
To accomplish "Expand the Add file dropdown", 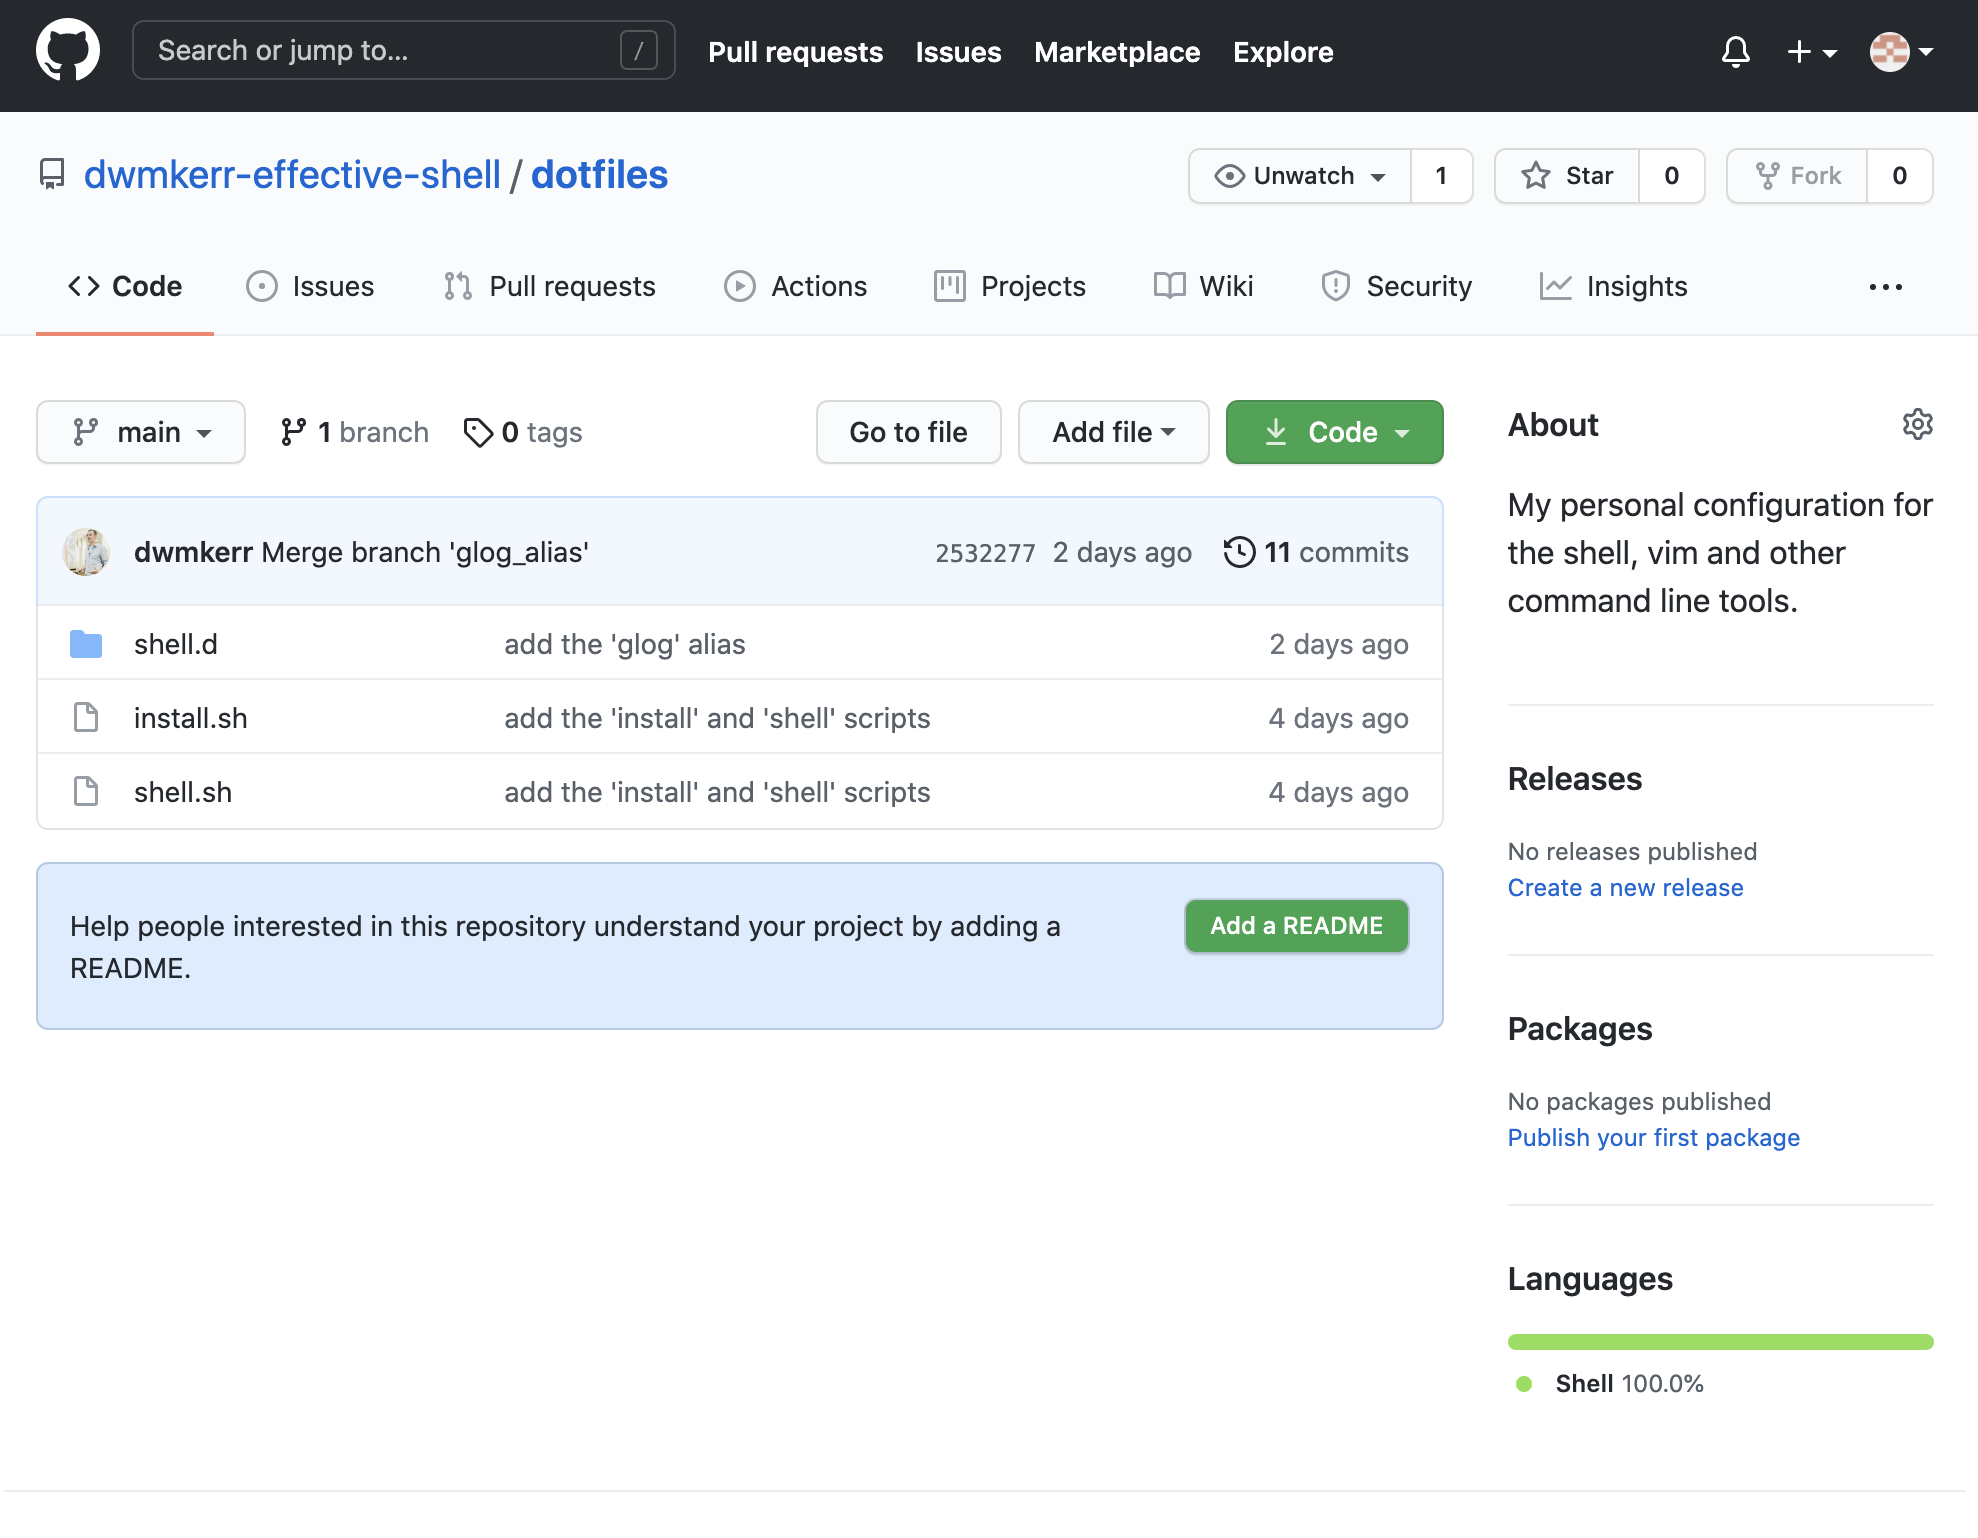I will pos(1113,432).
